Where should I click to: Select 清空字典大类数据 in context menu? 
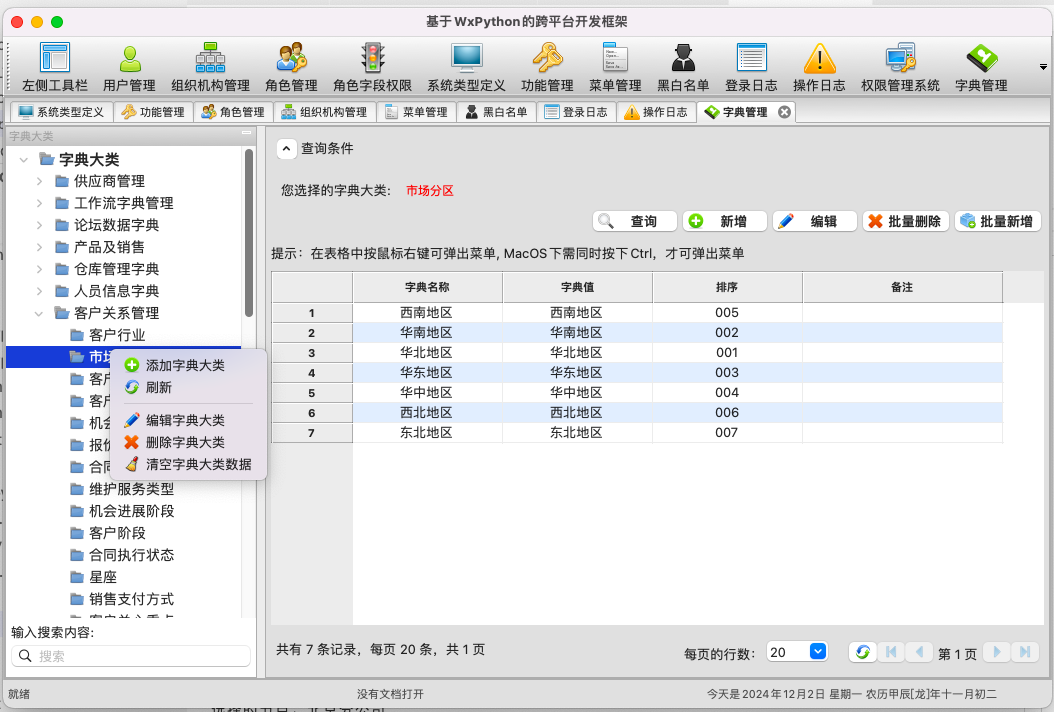tap(198, 464)
